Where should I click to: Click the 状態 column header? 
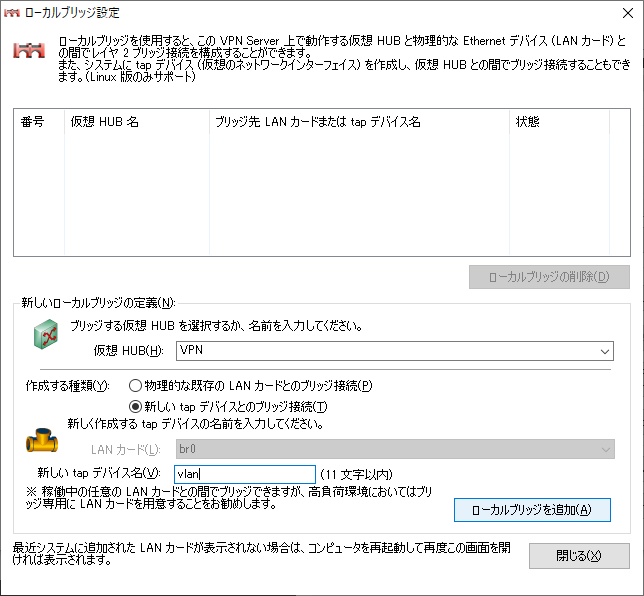coord(559,122)
